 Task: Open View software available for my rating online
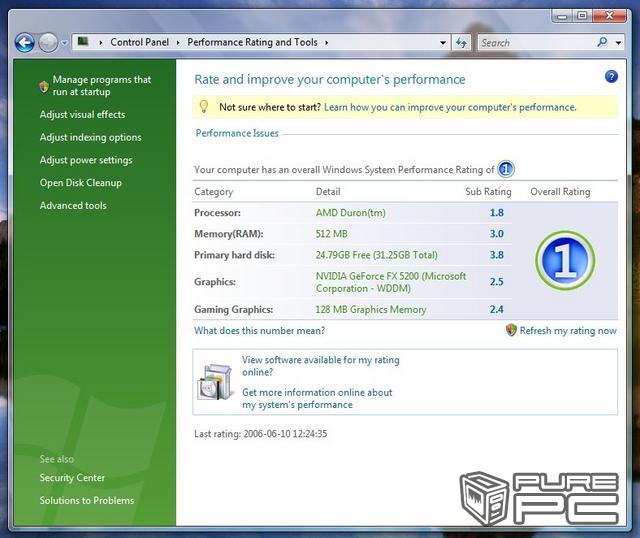(321, 366)
